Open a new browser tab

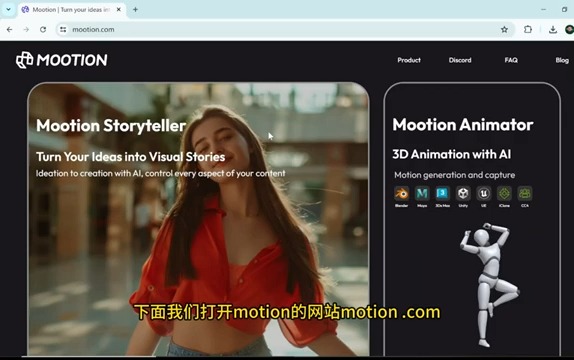pos(135,10)
